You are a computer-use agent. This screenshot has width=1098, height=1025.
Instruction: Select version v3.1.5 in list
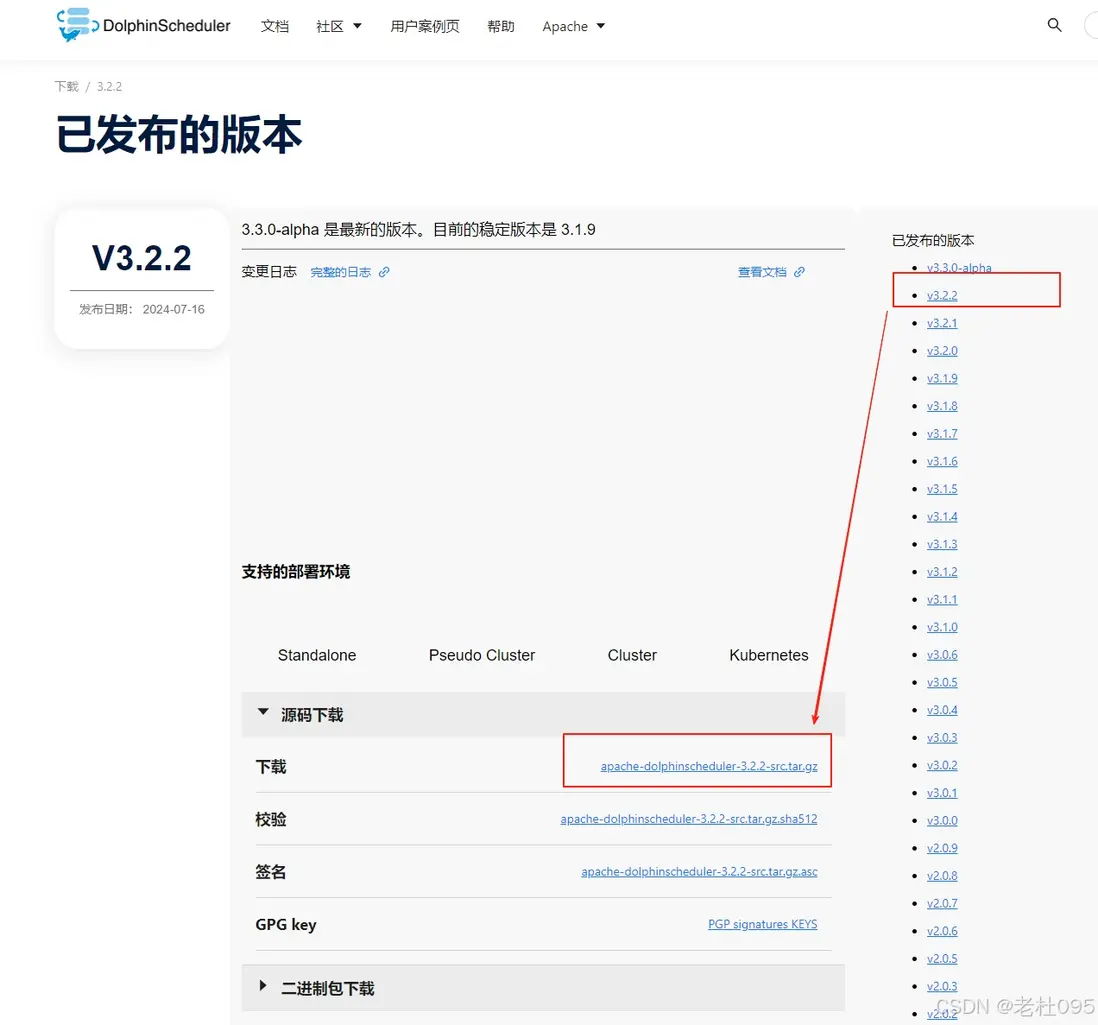[x=942, y=489]
